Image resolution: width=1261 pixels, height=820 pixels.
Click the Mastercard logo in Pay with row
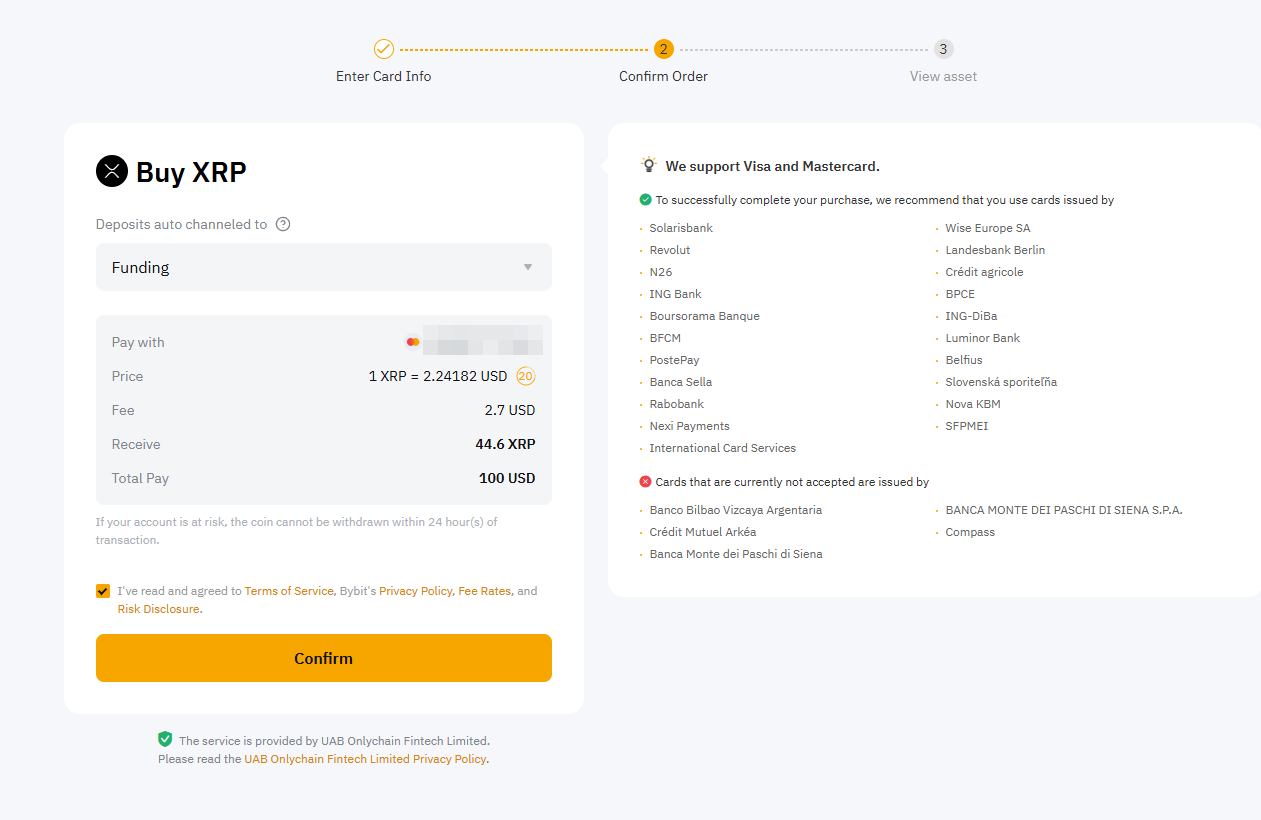pos(412,342)
